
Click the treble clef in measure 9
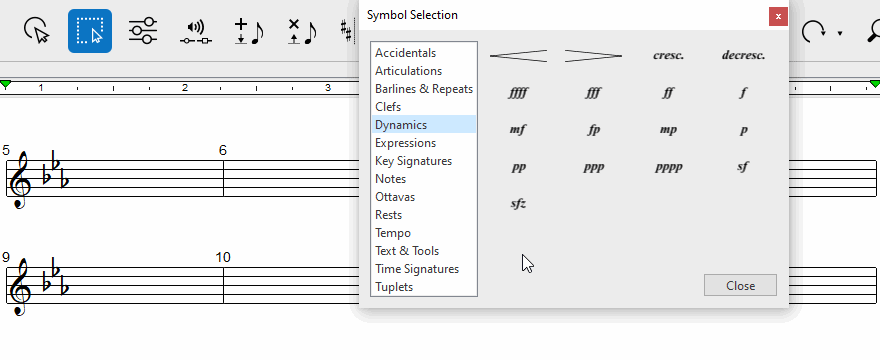click(21, 286)
